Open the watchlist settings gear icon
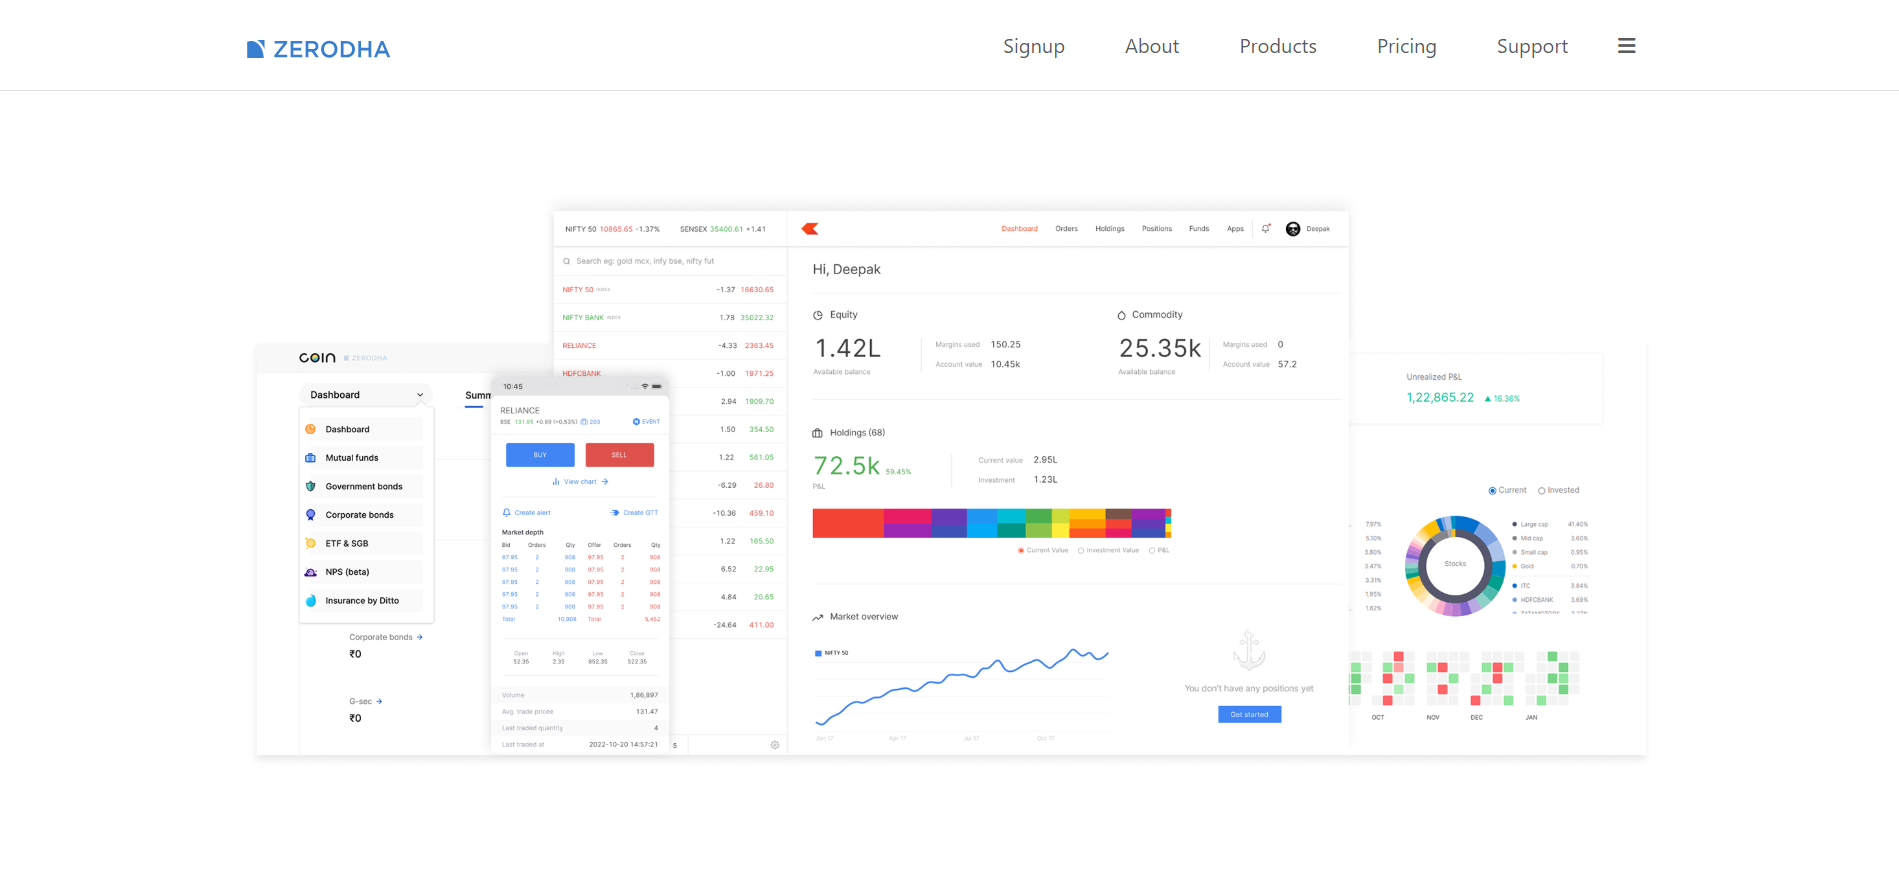 (775, 745)
